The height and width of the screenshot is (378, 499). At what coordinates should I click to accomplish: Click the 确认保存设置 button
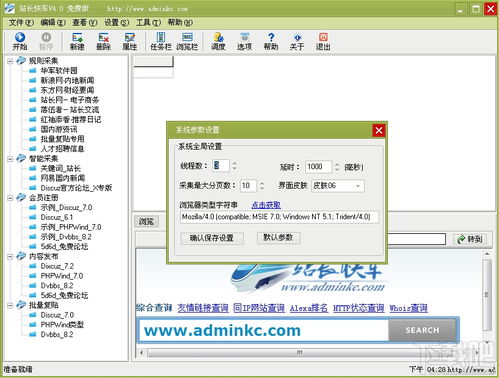click(x=212, y=238)
